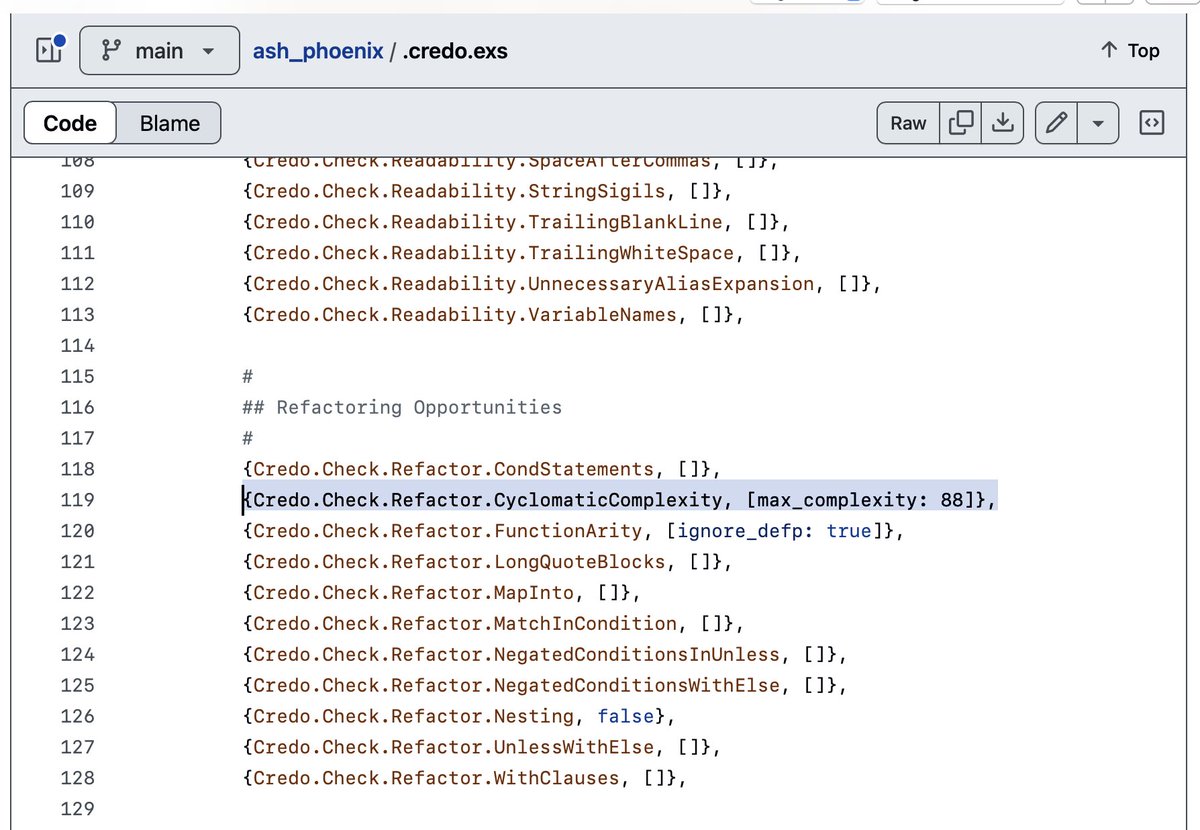
Task: Open the ash_phoenix repository link
Action: pos(318,50)
